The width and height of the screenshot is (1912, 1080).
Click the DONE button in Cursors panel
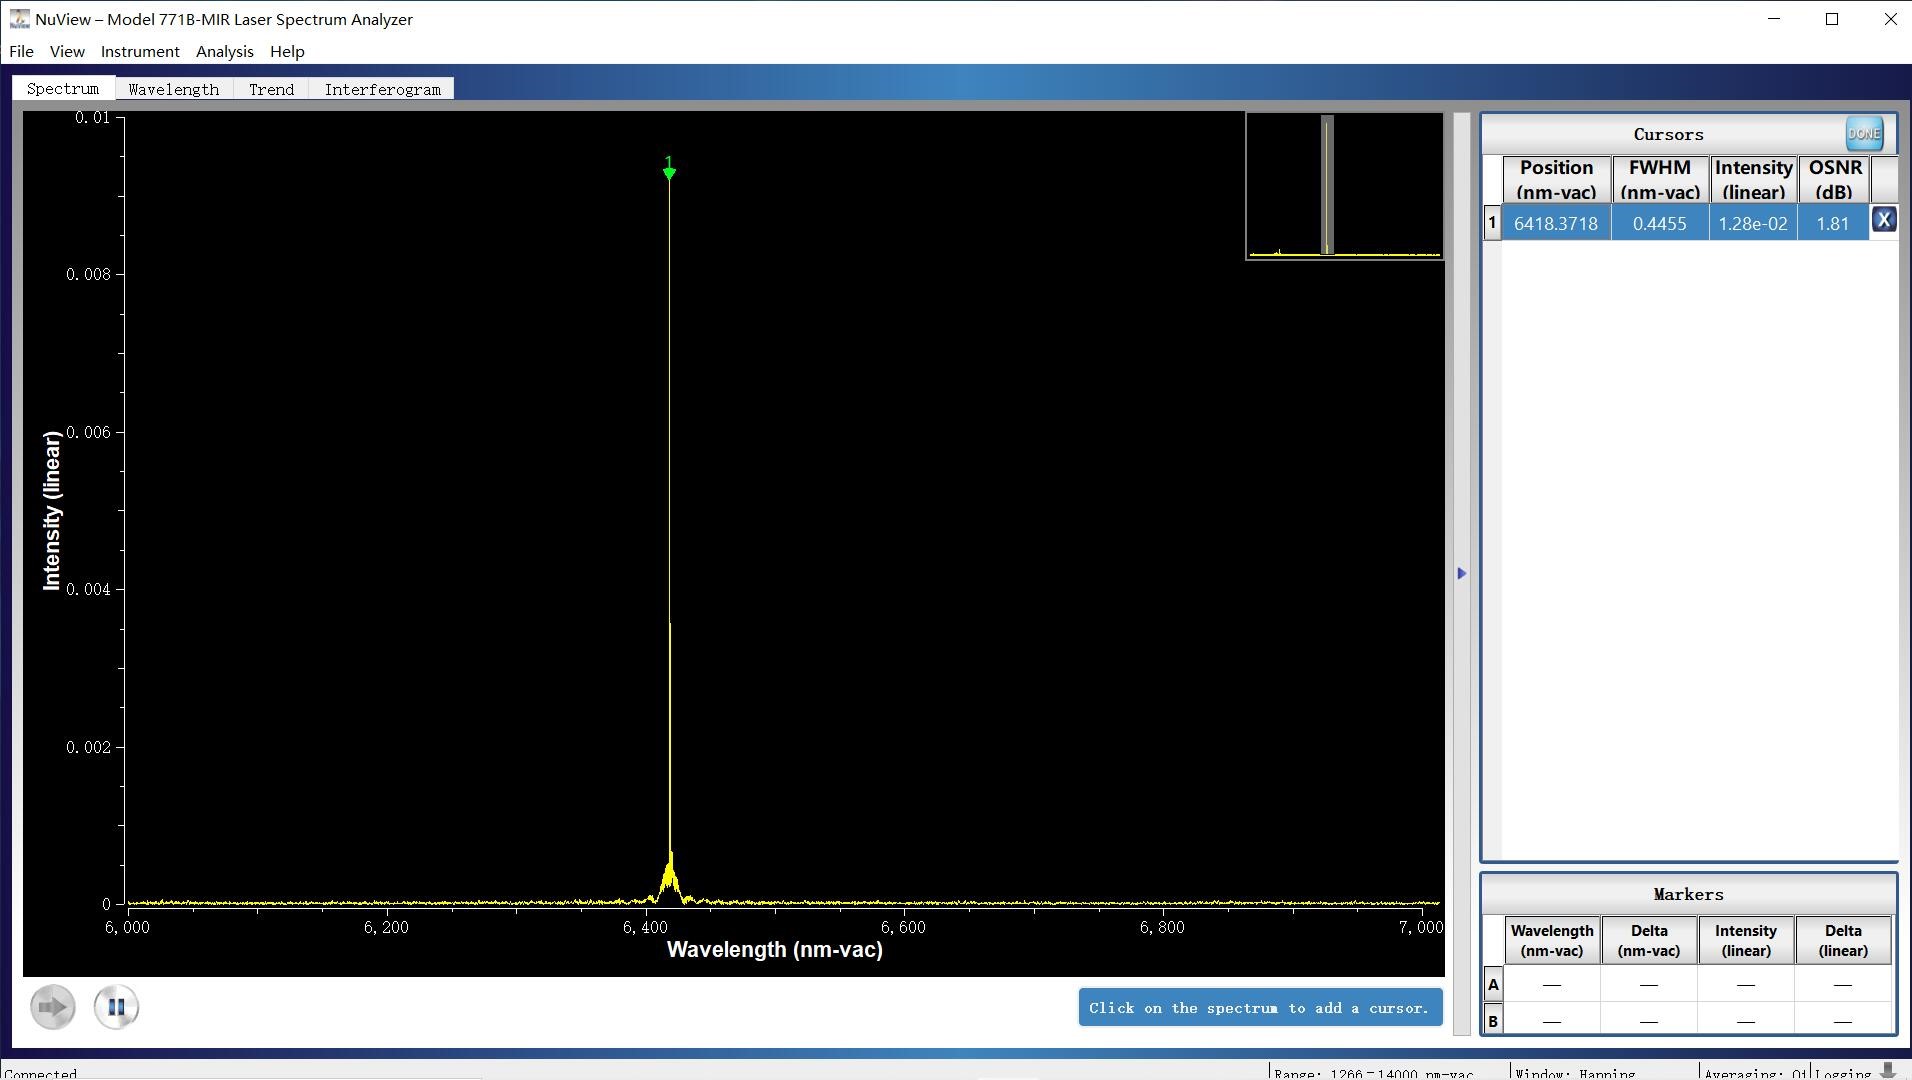(1864, 133)
